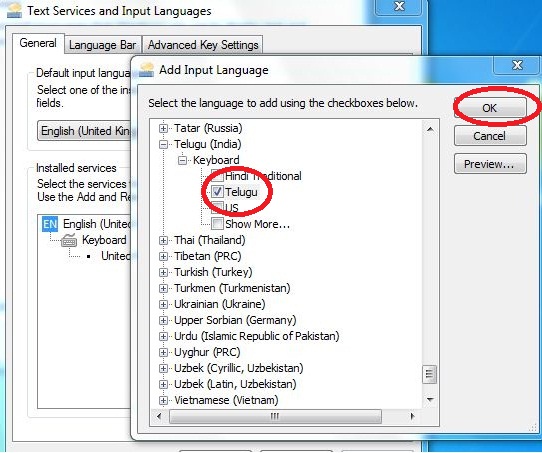Screen dimensions: 542x453
Task: Click the horizontal scrollbar thumb
Action: point(275,416)
